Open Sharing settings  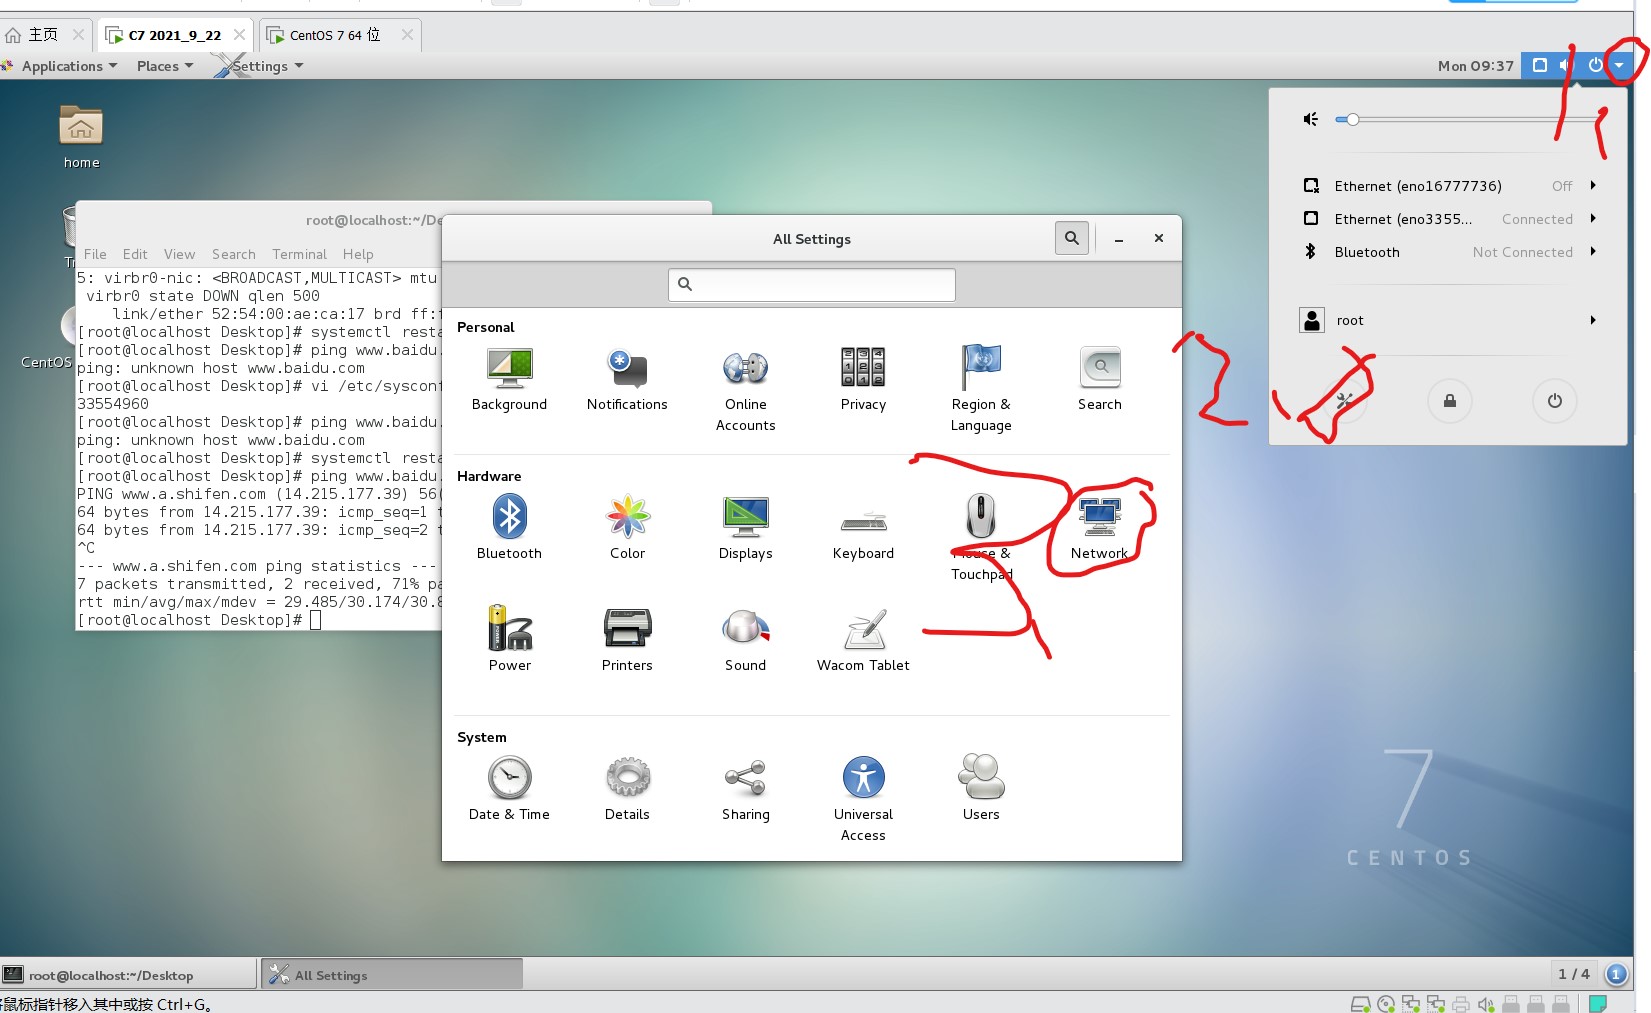tap(745, 789)
